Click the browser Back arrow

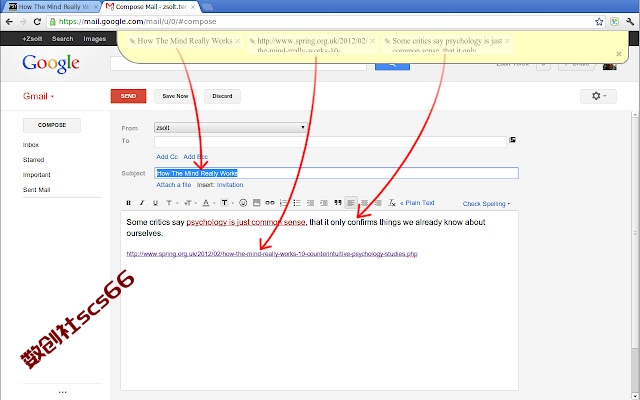tap(9, 22)
